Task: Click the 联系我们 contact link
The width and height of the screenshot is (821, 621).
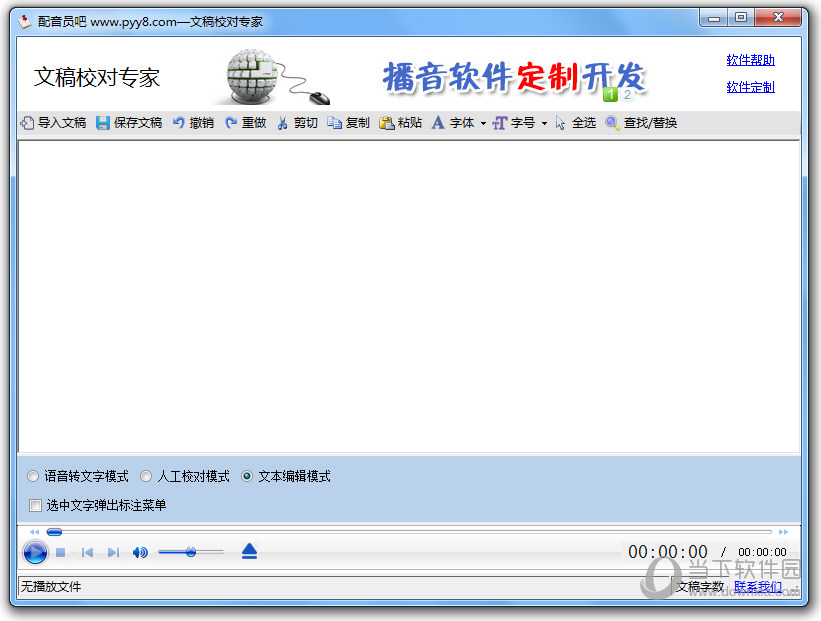Action: [x=758, y=587]
